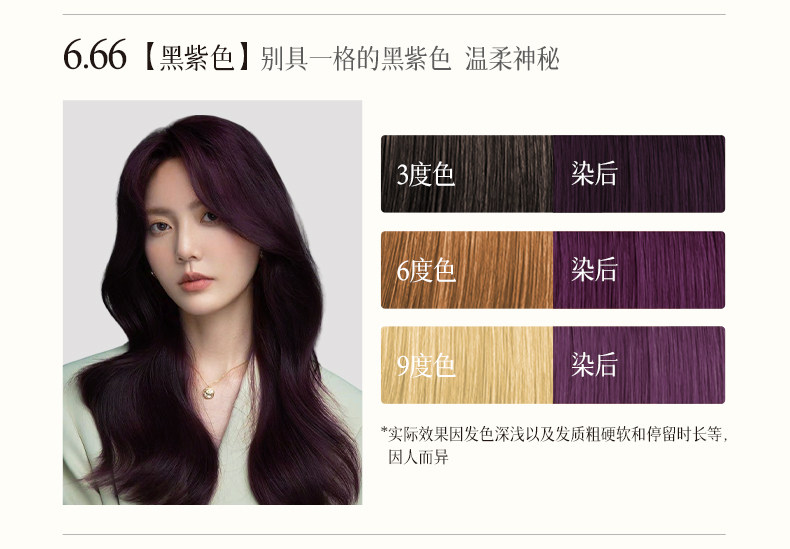Image resolution: width=790 pixels, height=549 pixels.
Task: Open the model's purple hair photo
Action: click(x=212, y=302)
